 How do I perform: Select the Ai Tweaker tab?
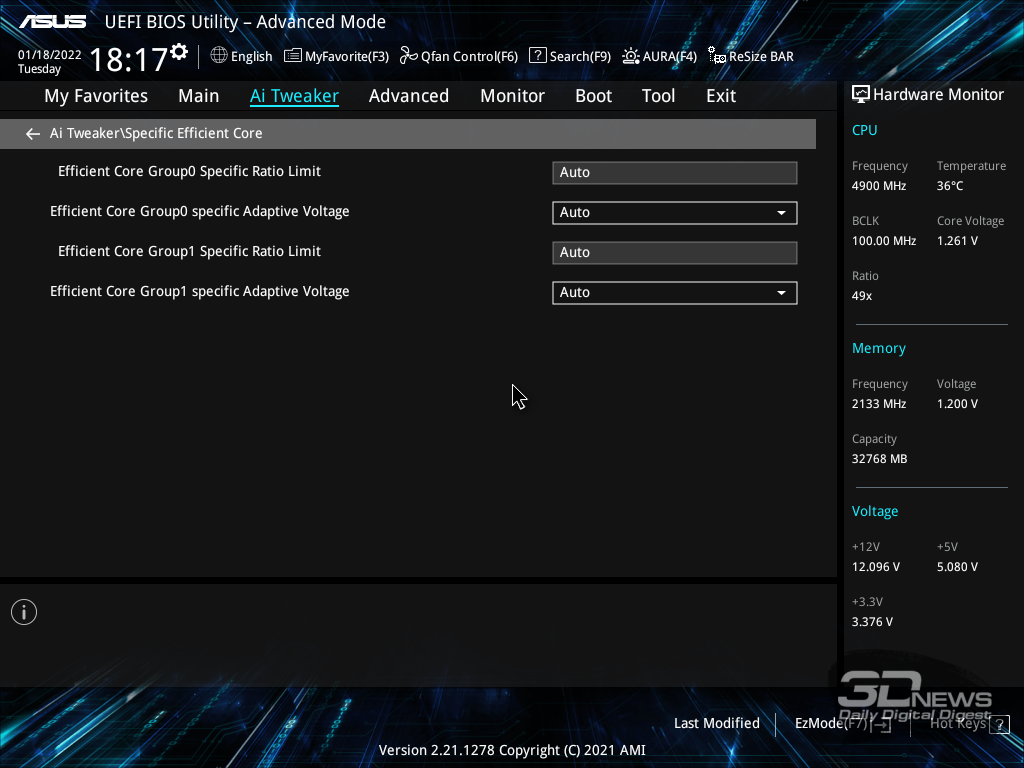click(x=294, y=96)
